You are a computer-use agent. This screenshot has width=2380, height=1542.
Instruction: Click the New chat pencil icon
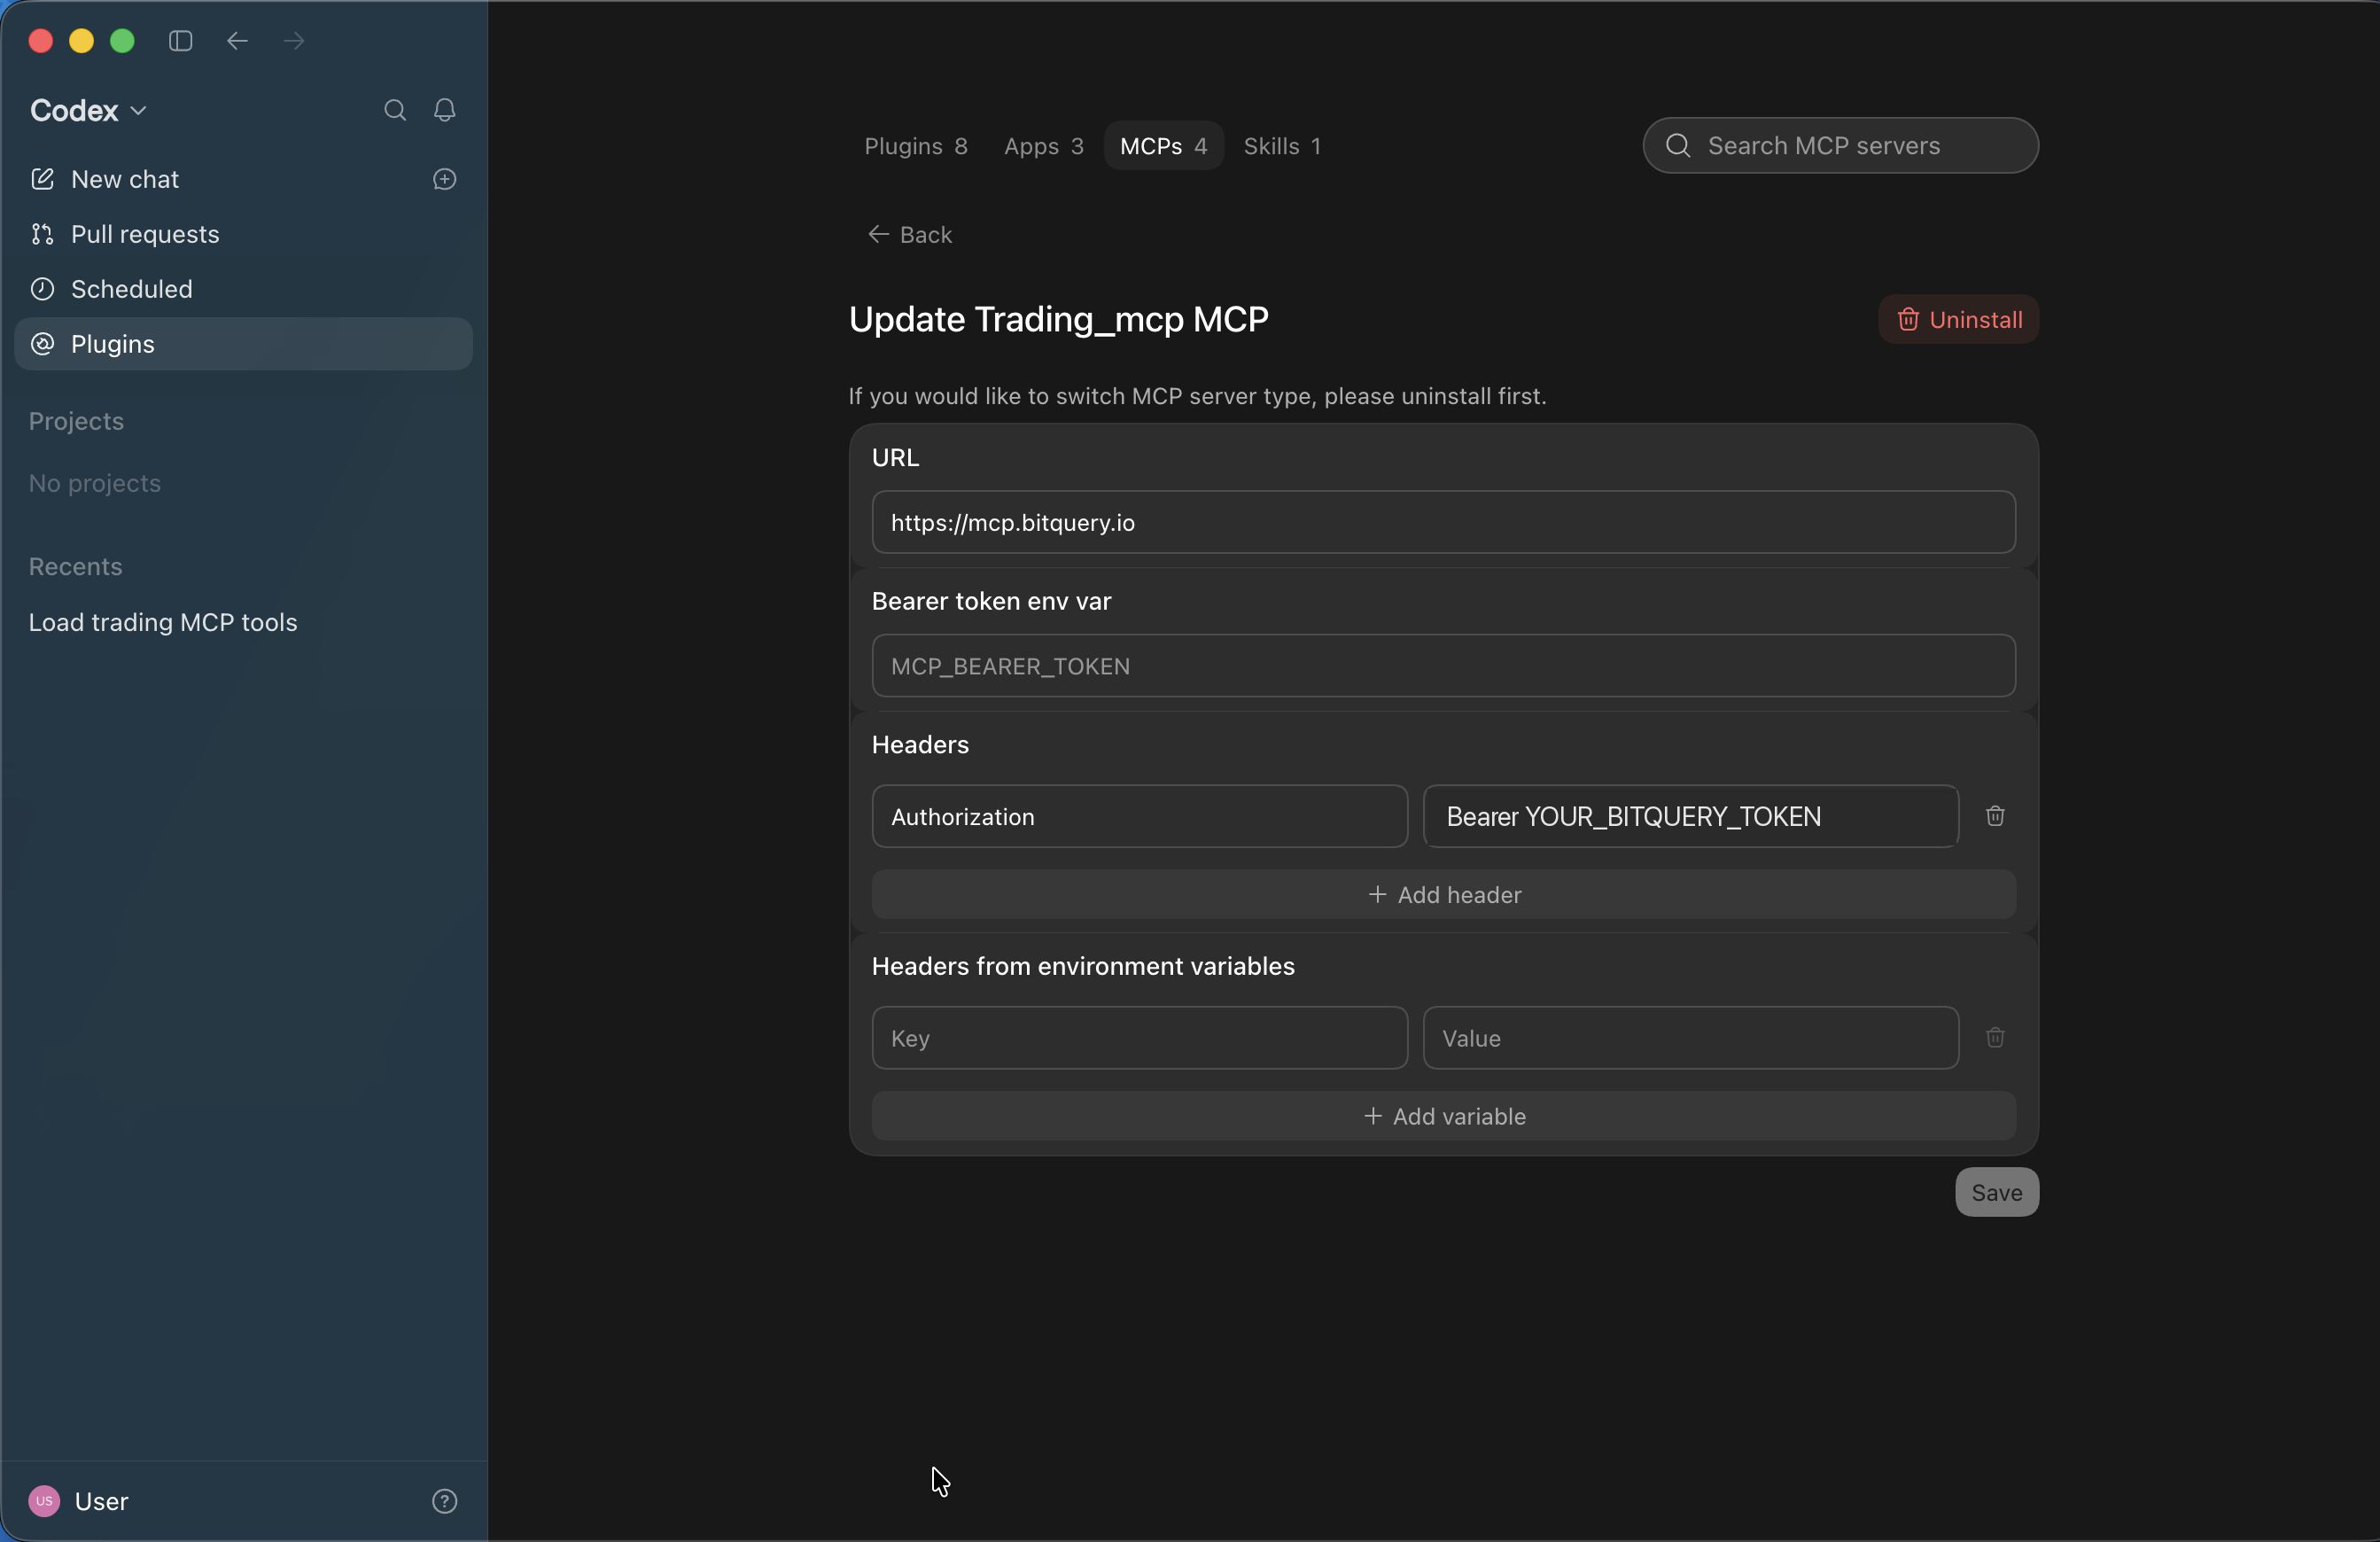[42, 179]
